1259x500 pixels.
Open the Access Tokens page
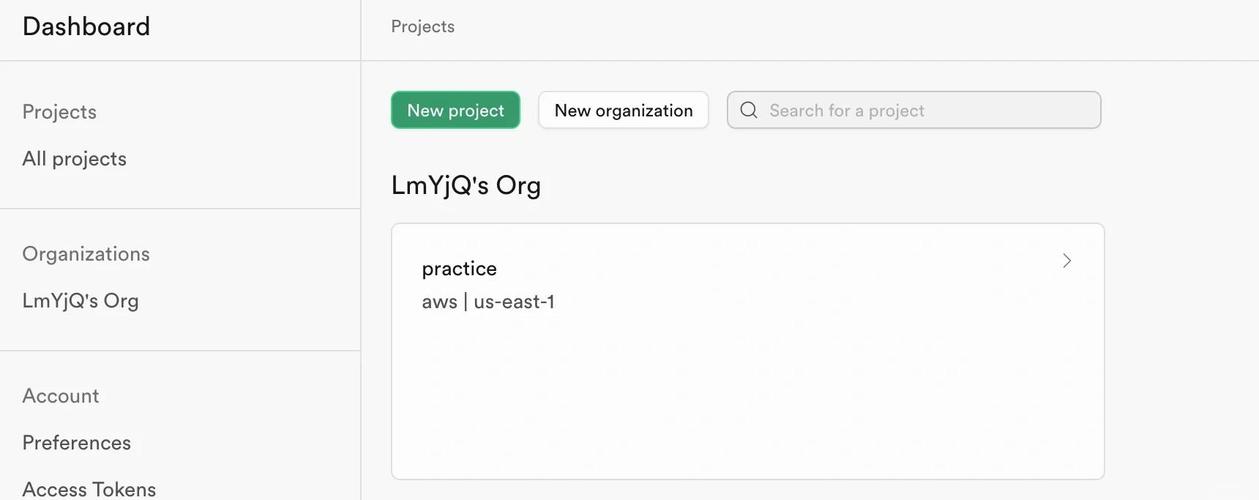tap(89, 489)
